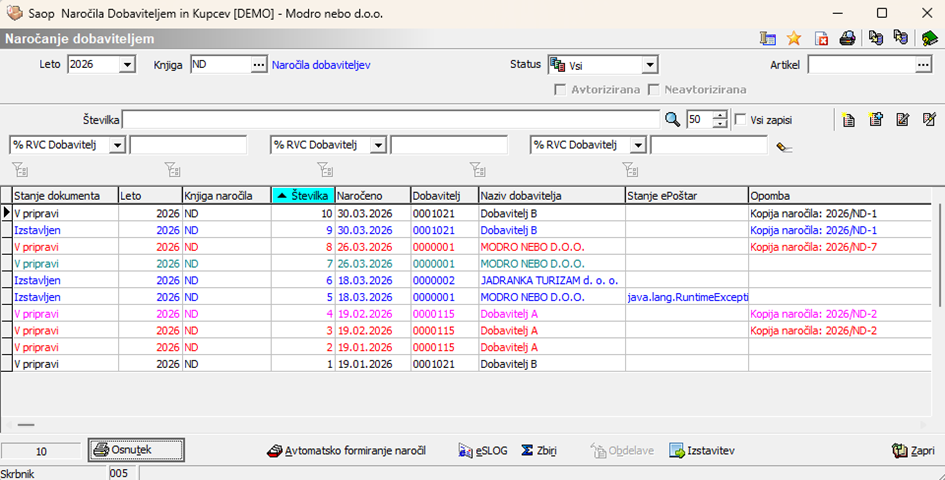Image resolution: width=945 pixels, height=480 pixels.
Task: Focus the Številka search input field
Action: (391, 119)
